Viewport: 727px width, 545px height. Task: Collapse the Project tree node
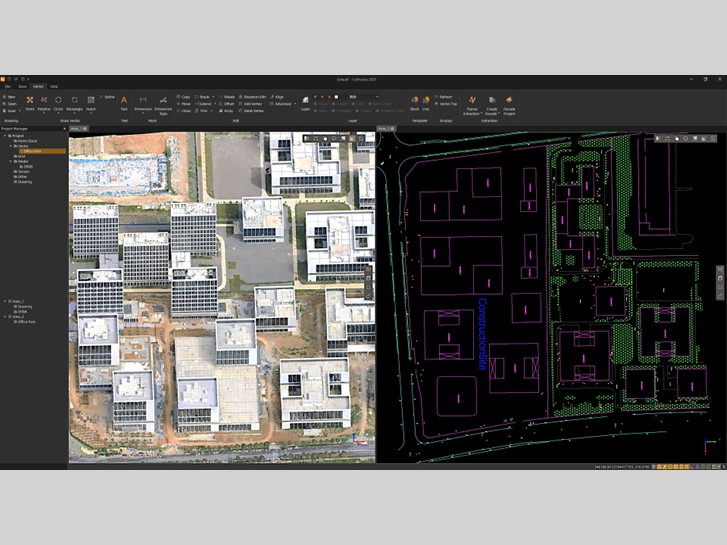click(5, 136)
